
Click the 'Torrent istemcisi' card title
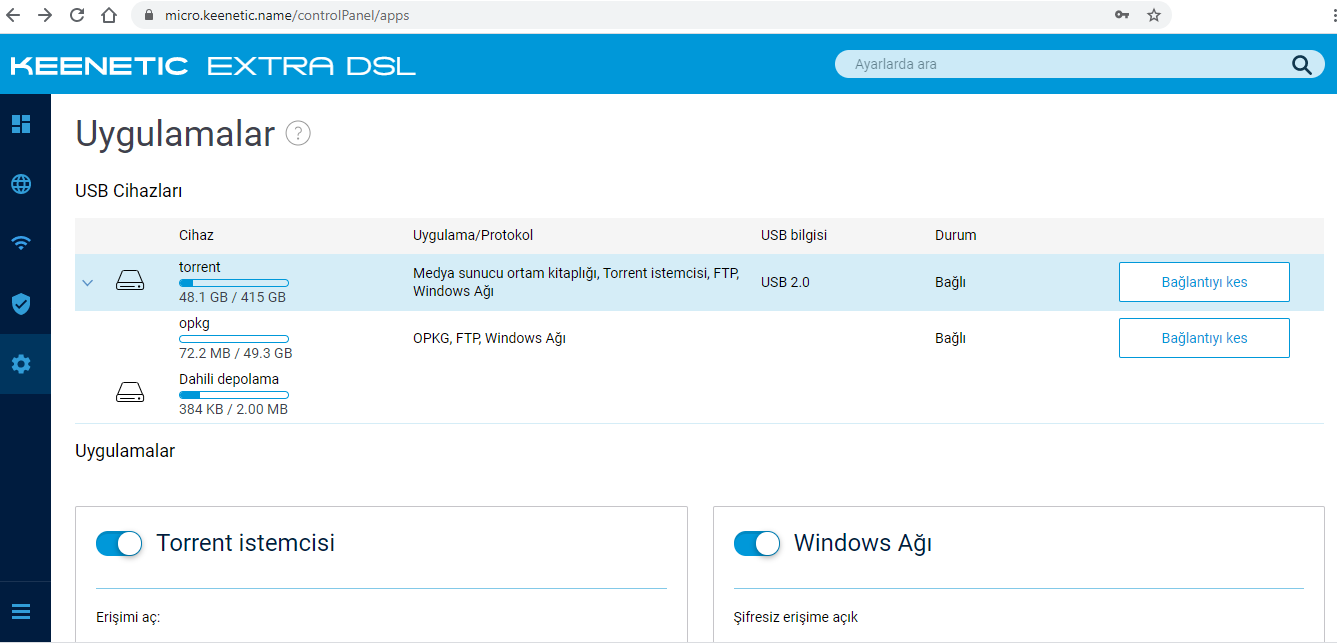point(246,543)
